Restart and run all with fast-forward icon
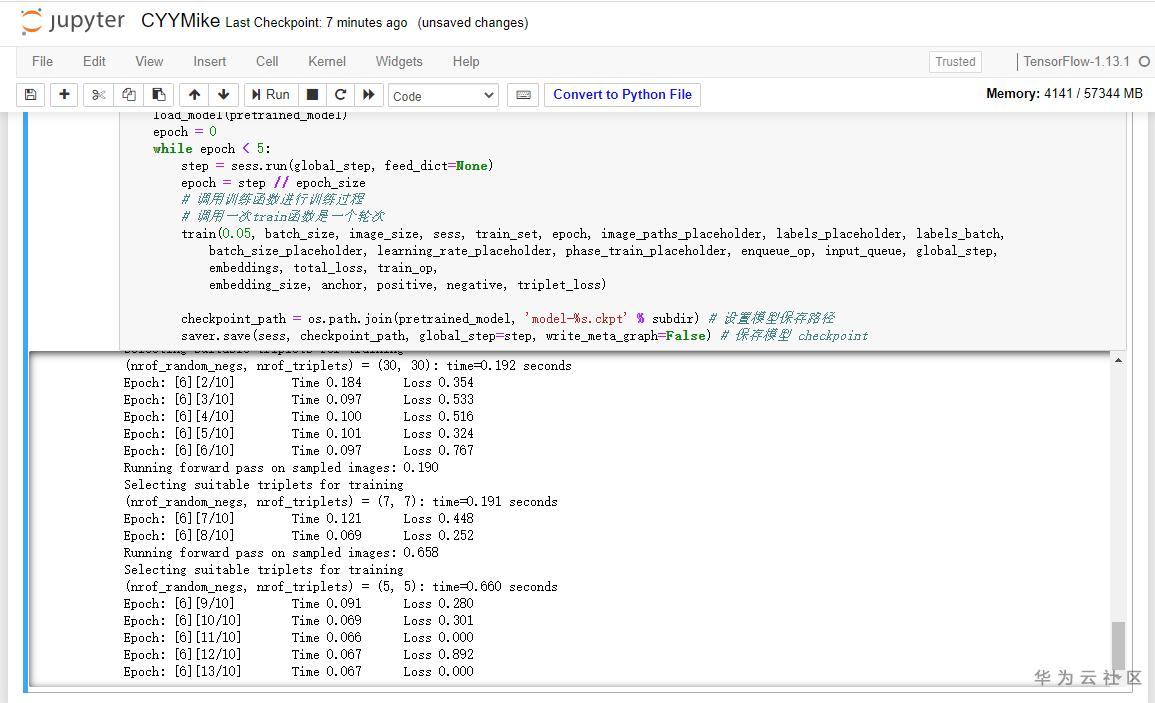 [x=369, y=95]
